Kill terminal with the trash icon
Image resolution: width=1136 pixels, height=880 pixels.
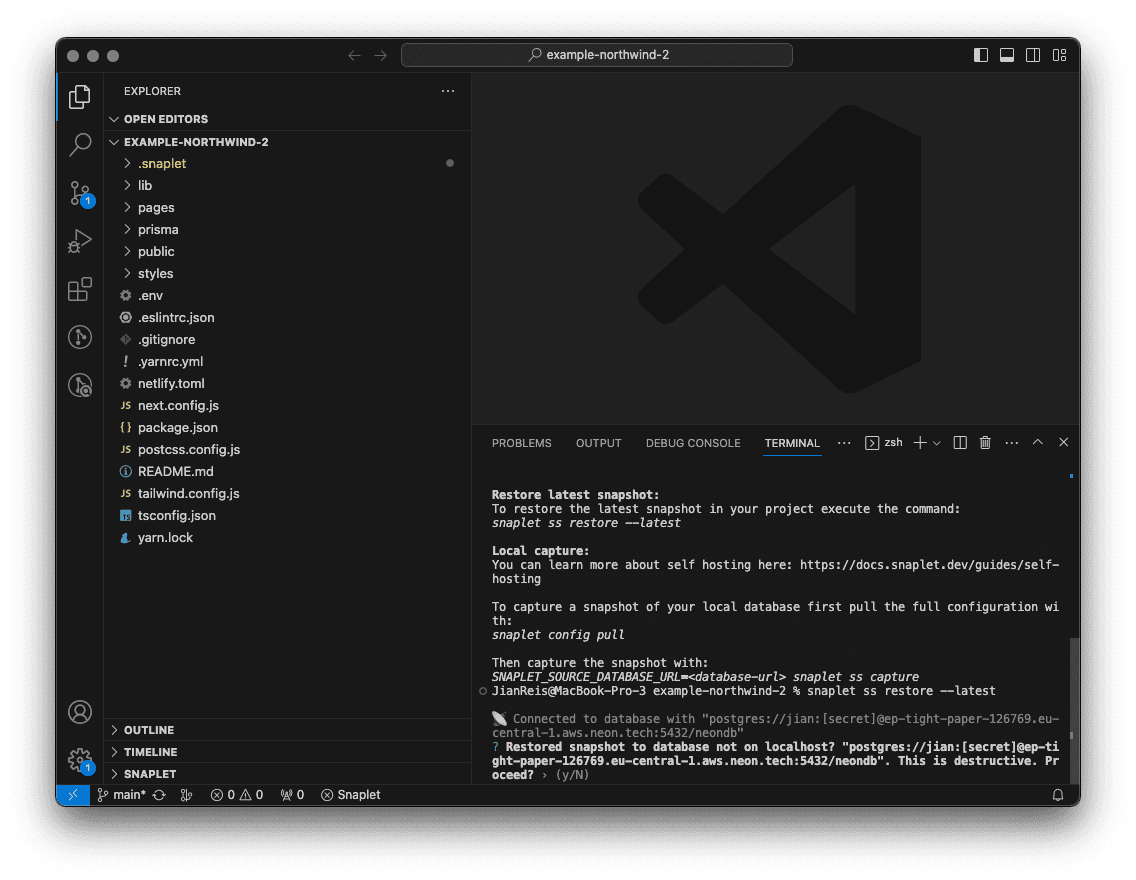(x=985, y=443)
